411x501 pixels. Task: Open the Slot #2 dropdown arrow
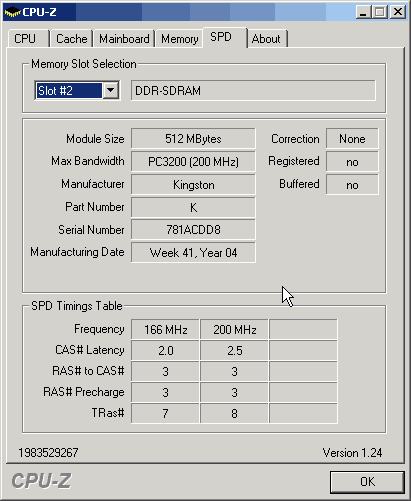point(110,90)
